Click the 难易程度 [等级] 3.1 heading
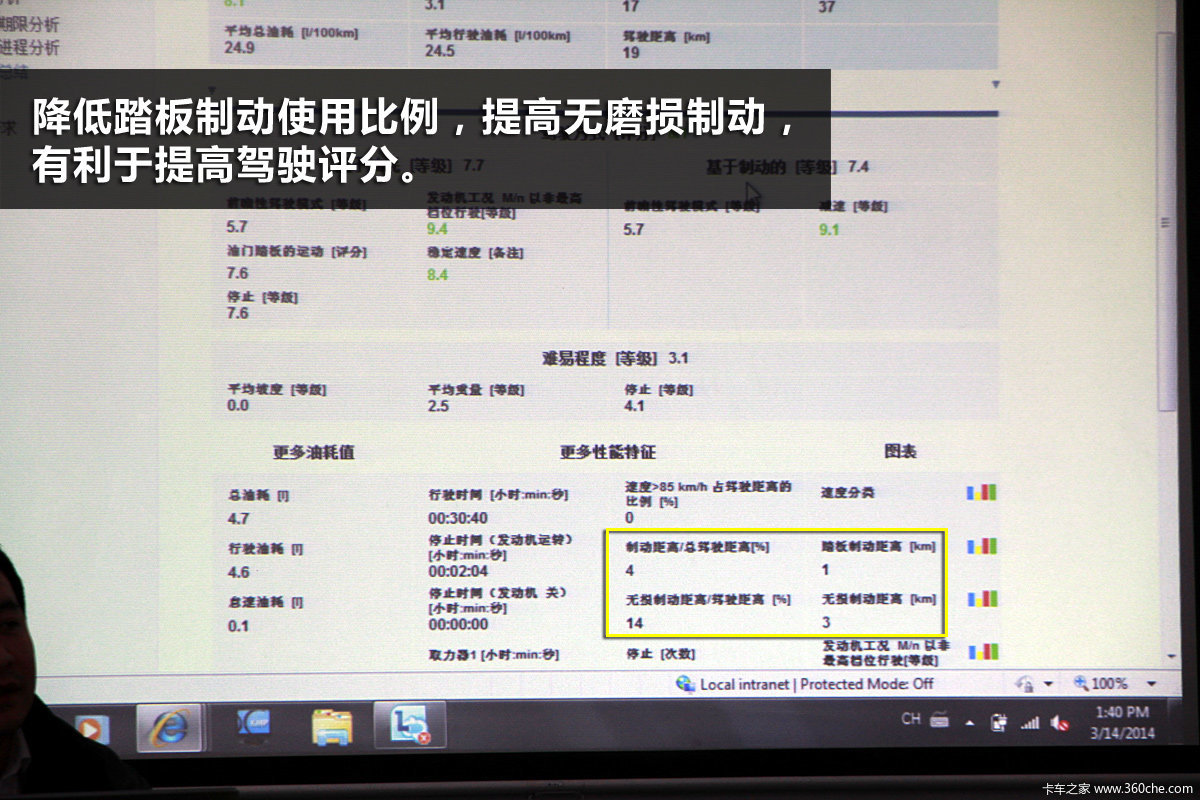This screenshot has height=800, width=1200. tap(614, 357)
